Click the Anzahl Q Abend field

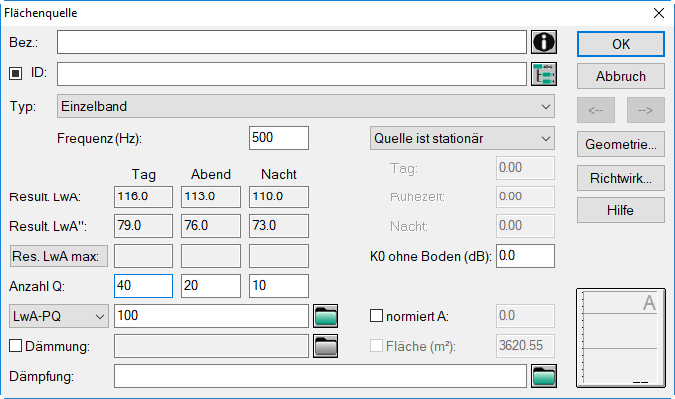pos(211,286)
